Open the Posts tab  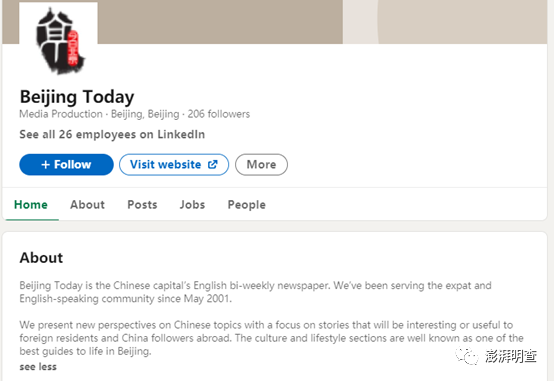(x=142, y=205)
